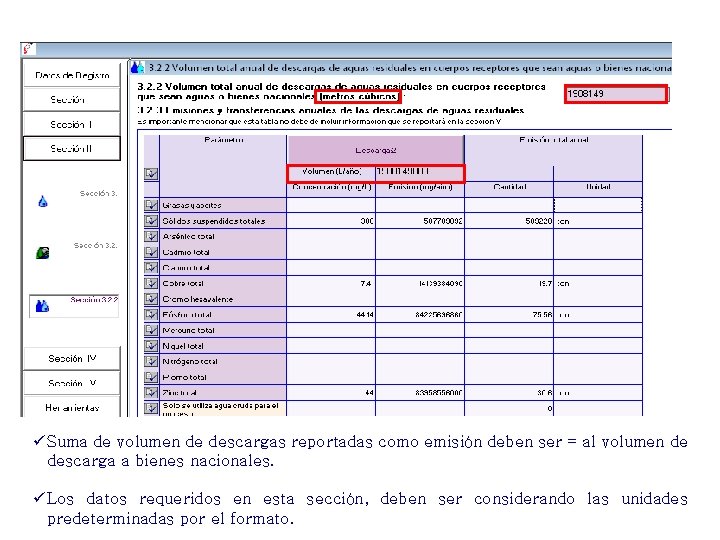The width and height of the screenshot is (720, 540).
Task: Open Sección 3.1 water drop icon
Action: click(x=43, y=201)
